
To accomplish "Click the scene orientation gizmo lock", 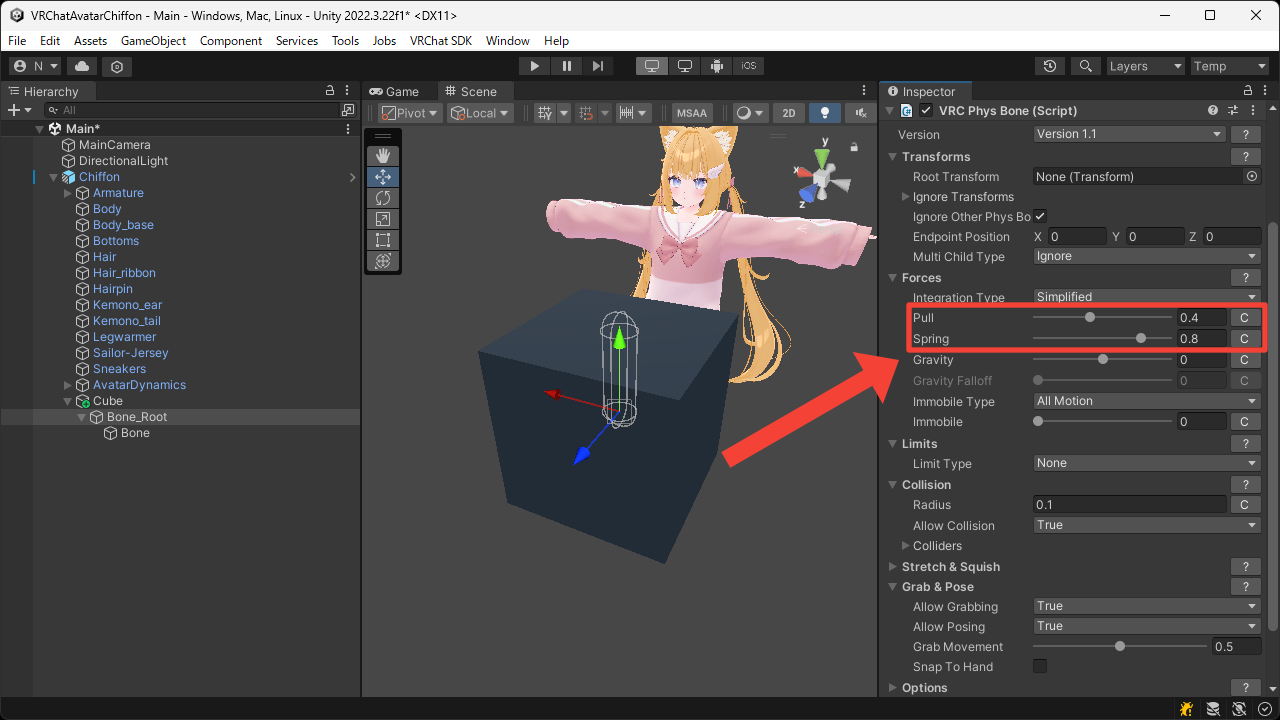I will coord(854,147).
